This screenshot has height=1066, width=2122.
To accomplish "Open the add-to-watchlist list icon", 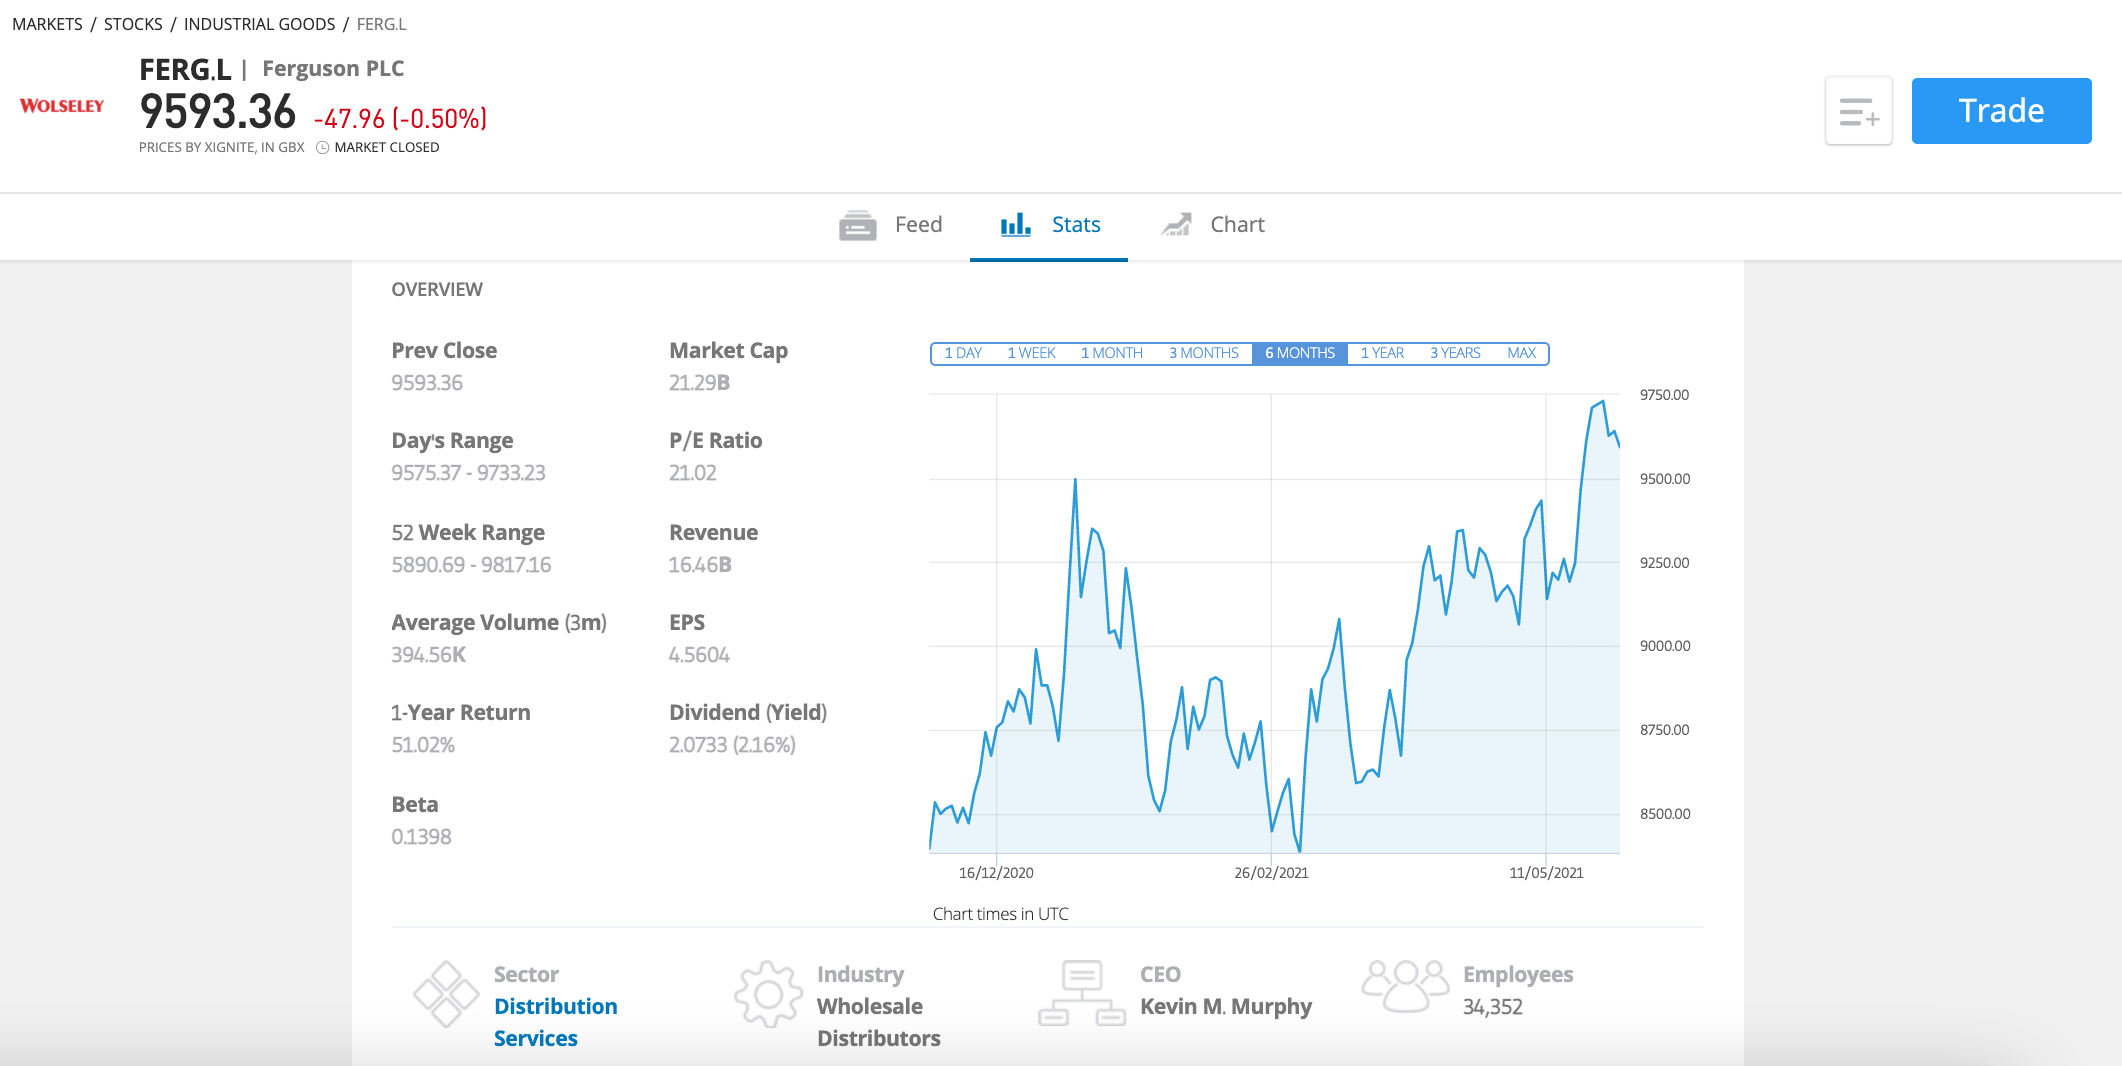I will [x=1859, y=111].
